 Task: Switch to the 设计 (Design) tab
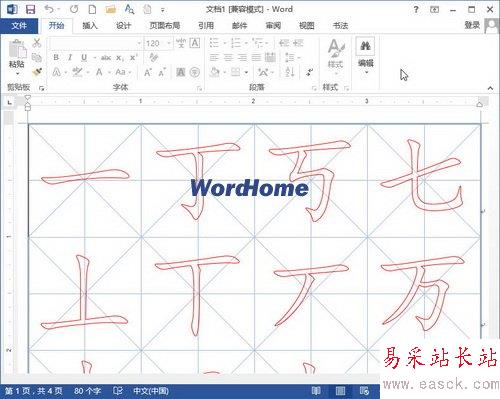coord(123,26)
